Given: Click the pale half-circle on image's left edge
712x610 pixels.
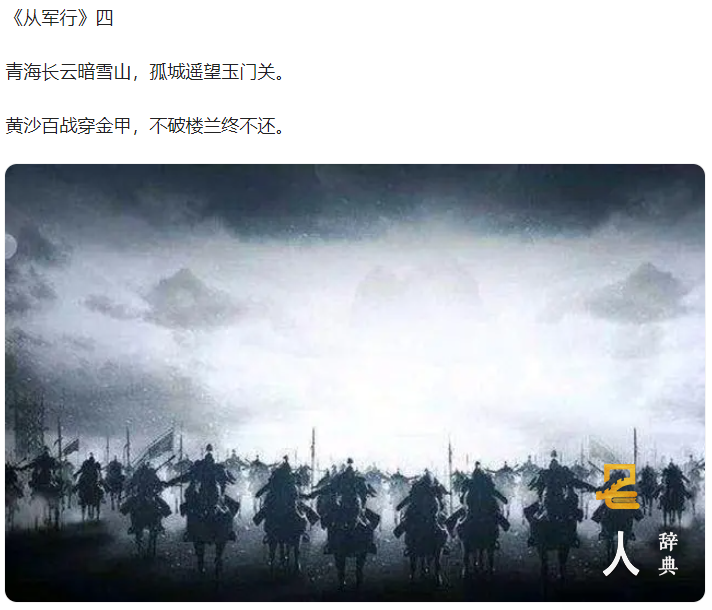Looking at the screenshot, I should (11, 247).
